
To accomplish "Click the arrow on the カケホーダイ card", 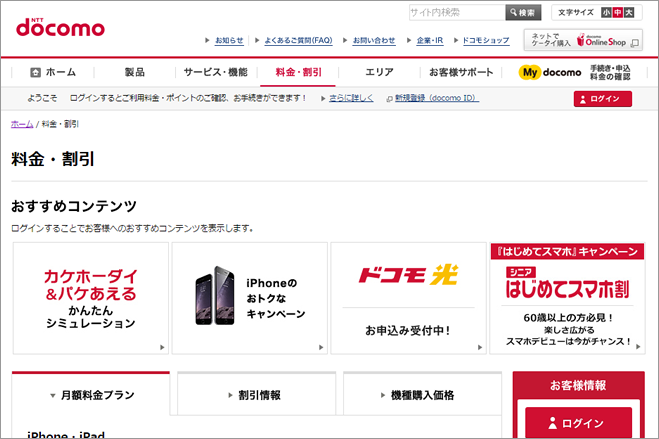I will pos(162,347).
